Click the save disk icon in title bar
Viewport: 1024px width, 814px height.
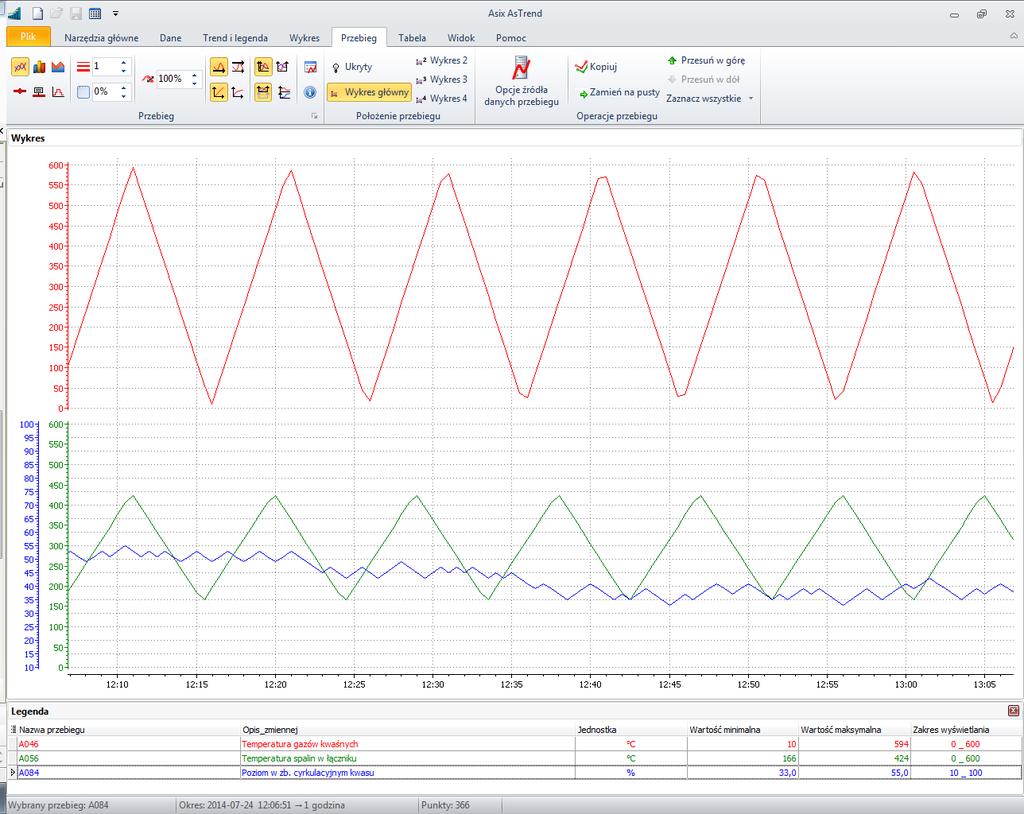(76, 13)
